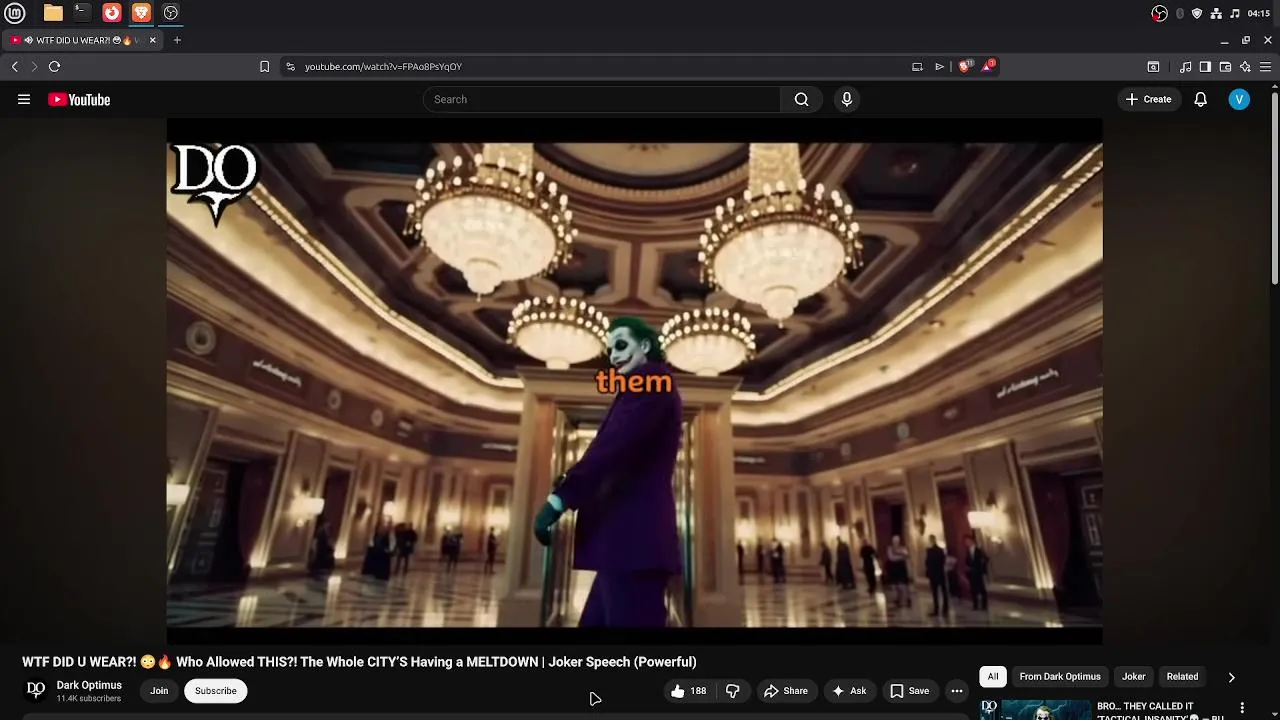1280x720 pixels.
Task: Open the 04:15 clock calendar
Action: coord(1259,13)
